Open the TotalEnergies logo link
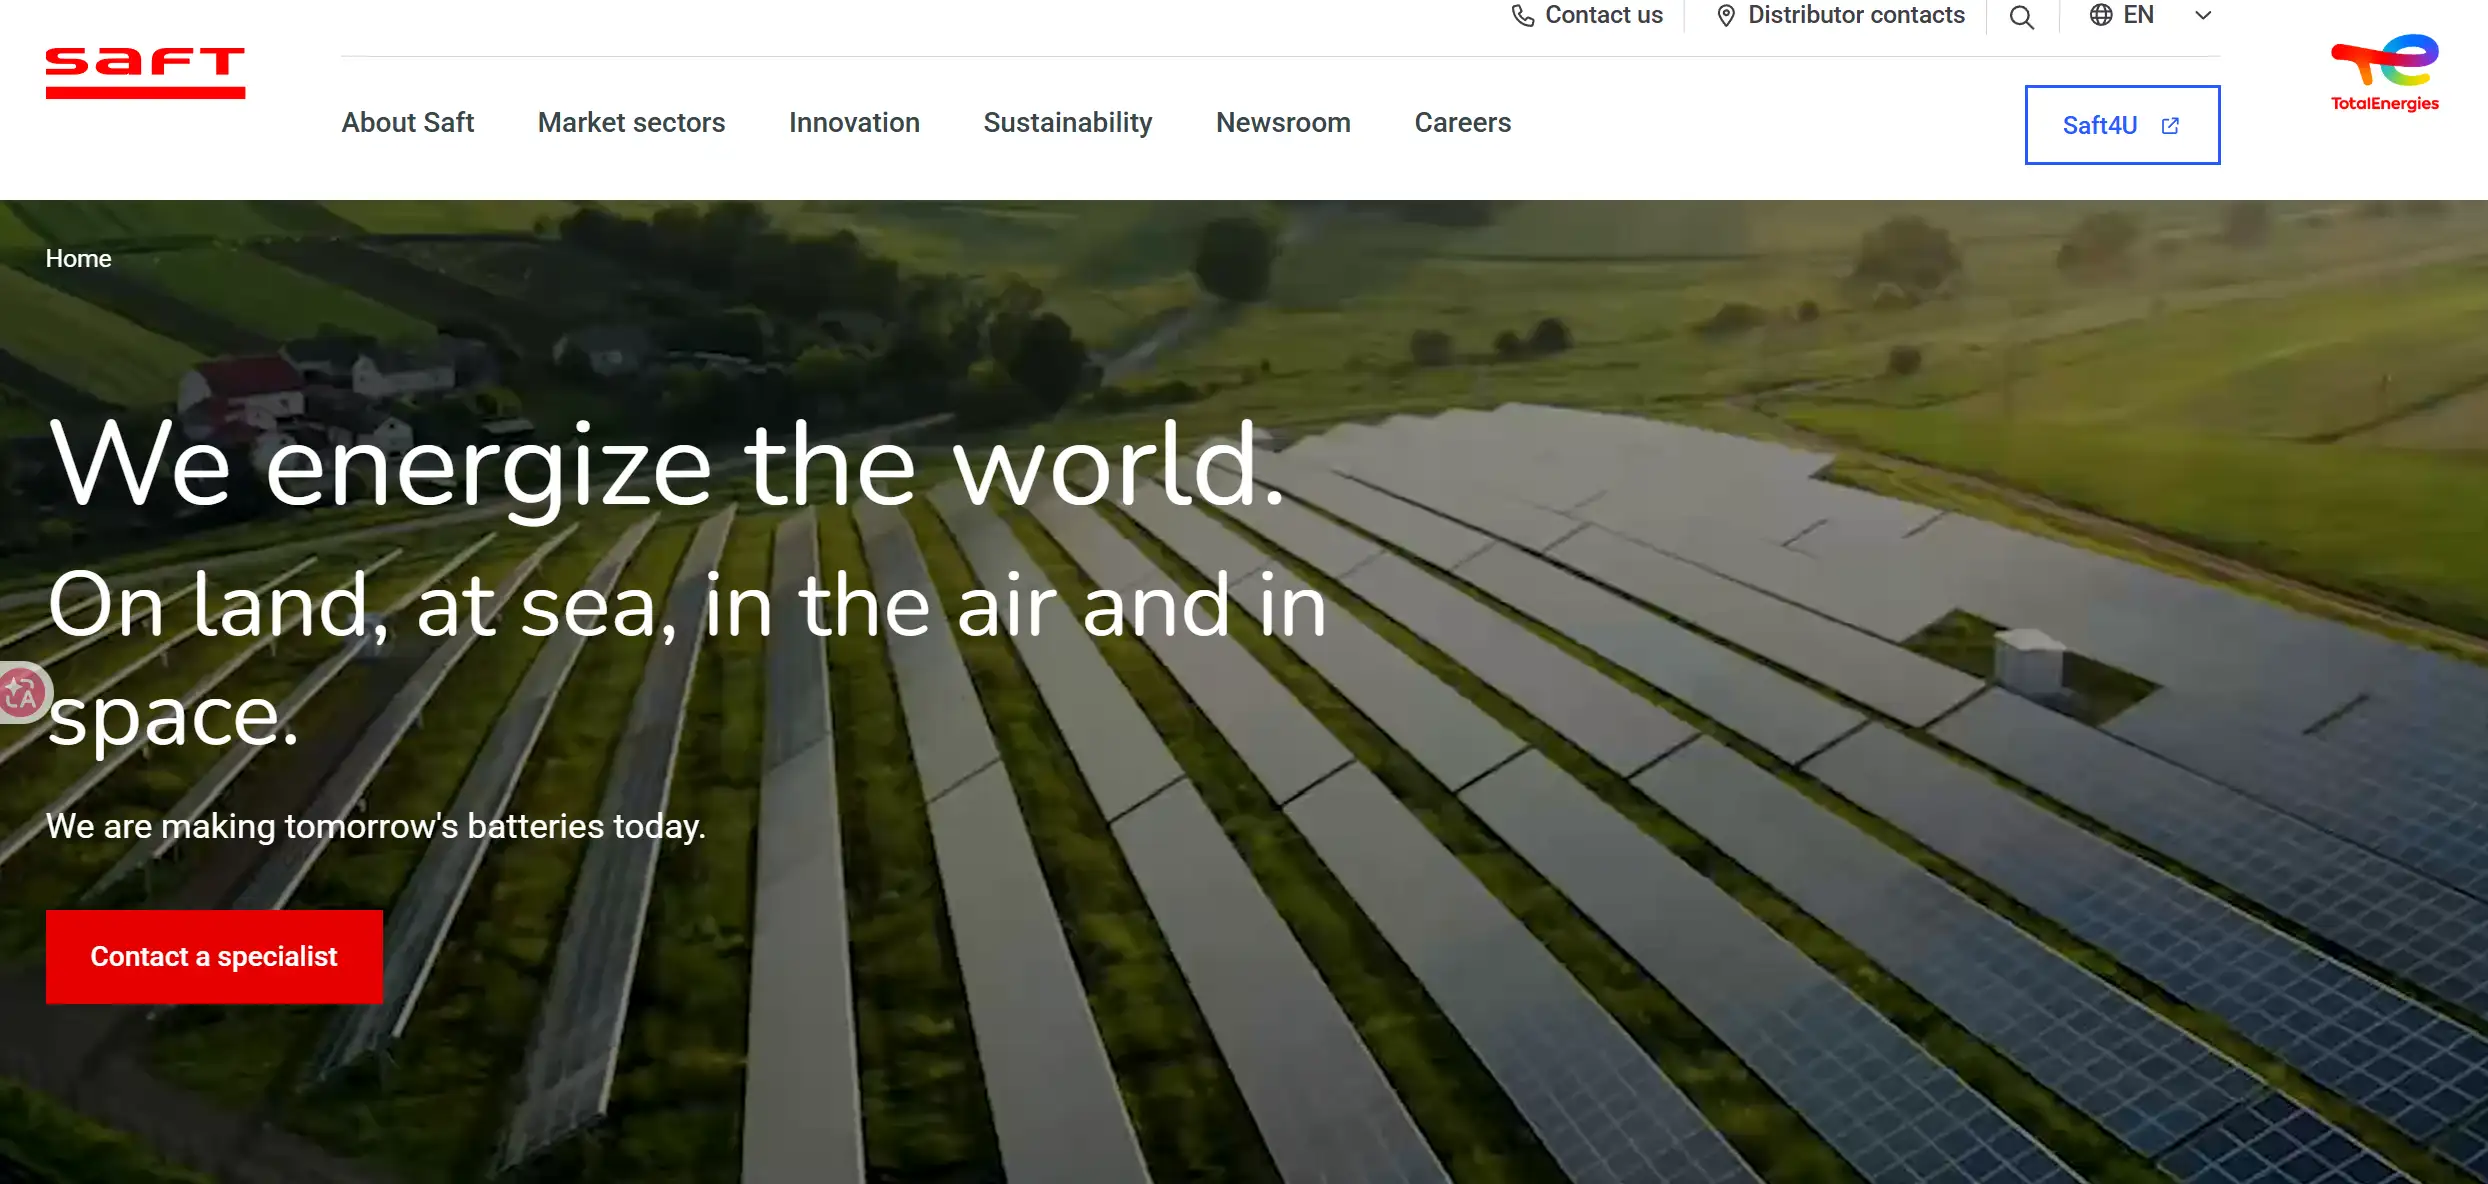The height and width of the screenshot is (1184, 2488). point(2384,73)
